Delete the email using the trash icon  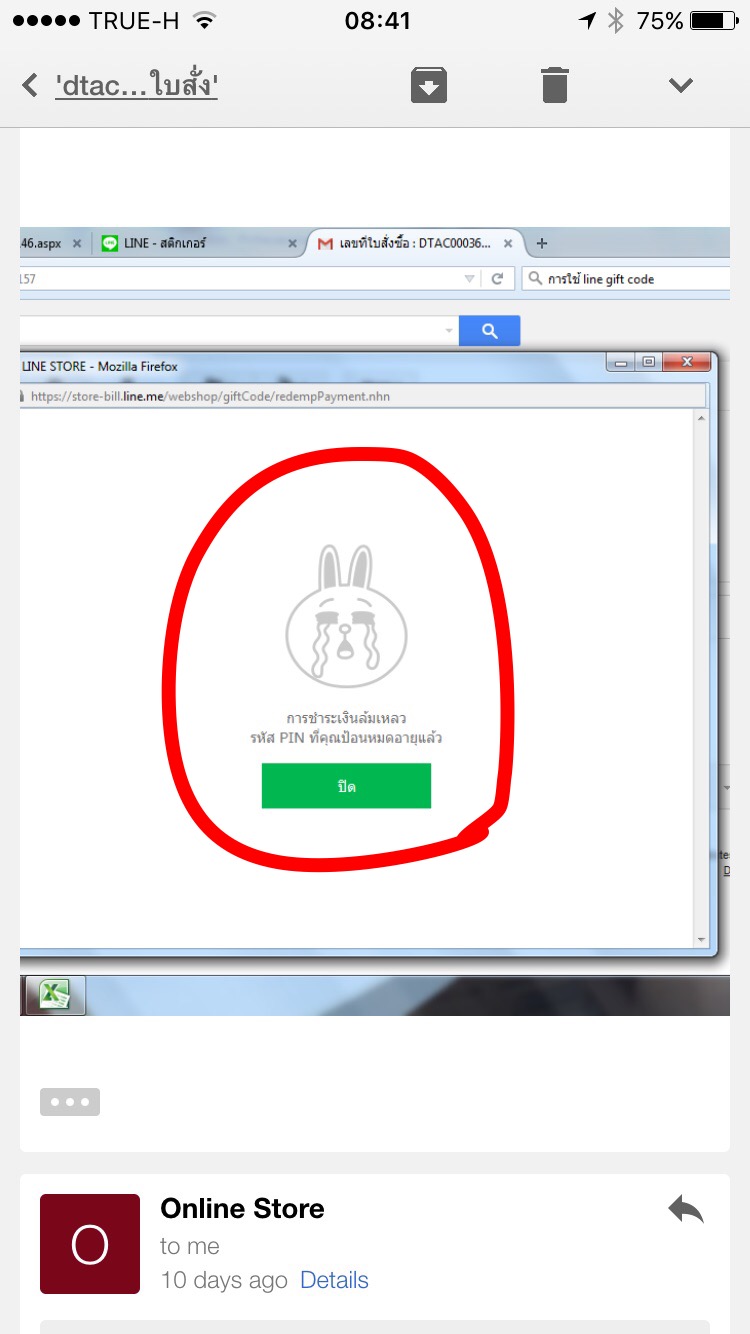click(x=555, y=85)
